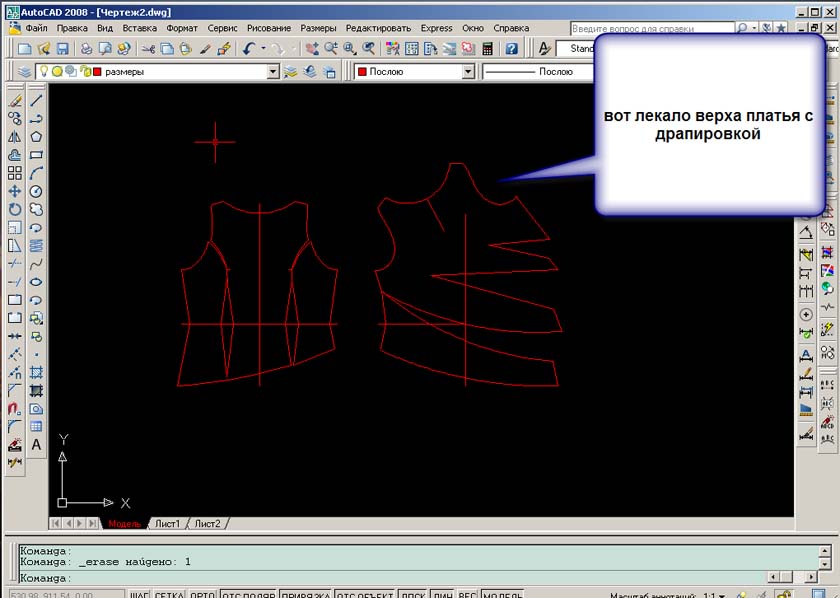
Task: Select the Line drawing tool
Action: [x=36, y=100]
